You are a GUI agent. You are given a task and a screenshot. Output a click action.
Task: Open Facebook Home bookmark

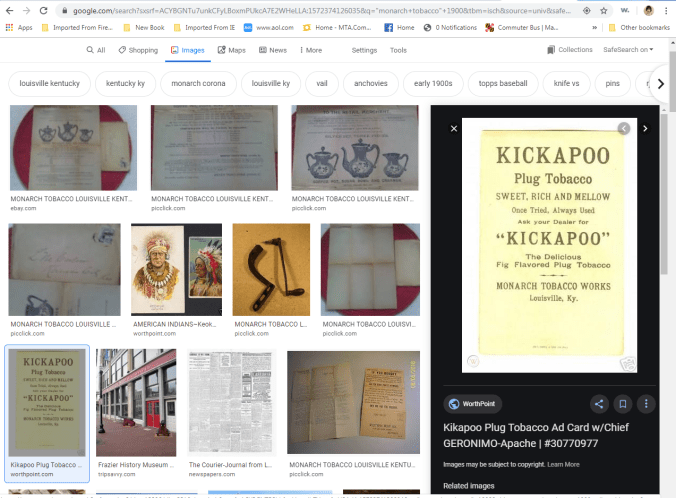pyautogui.click(x=399, y=28)
